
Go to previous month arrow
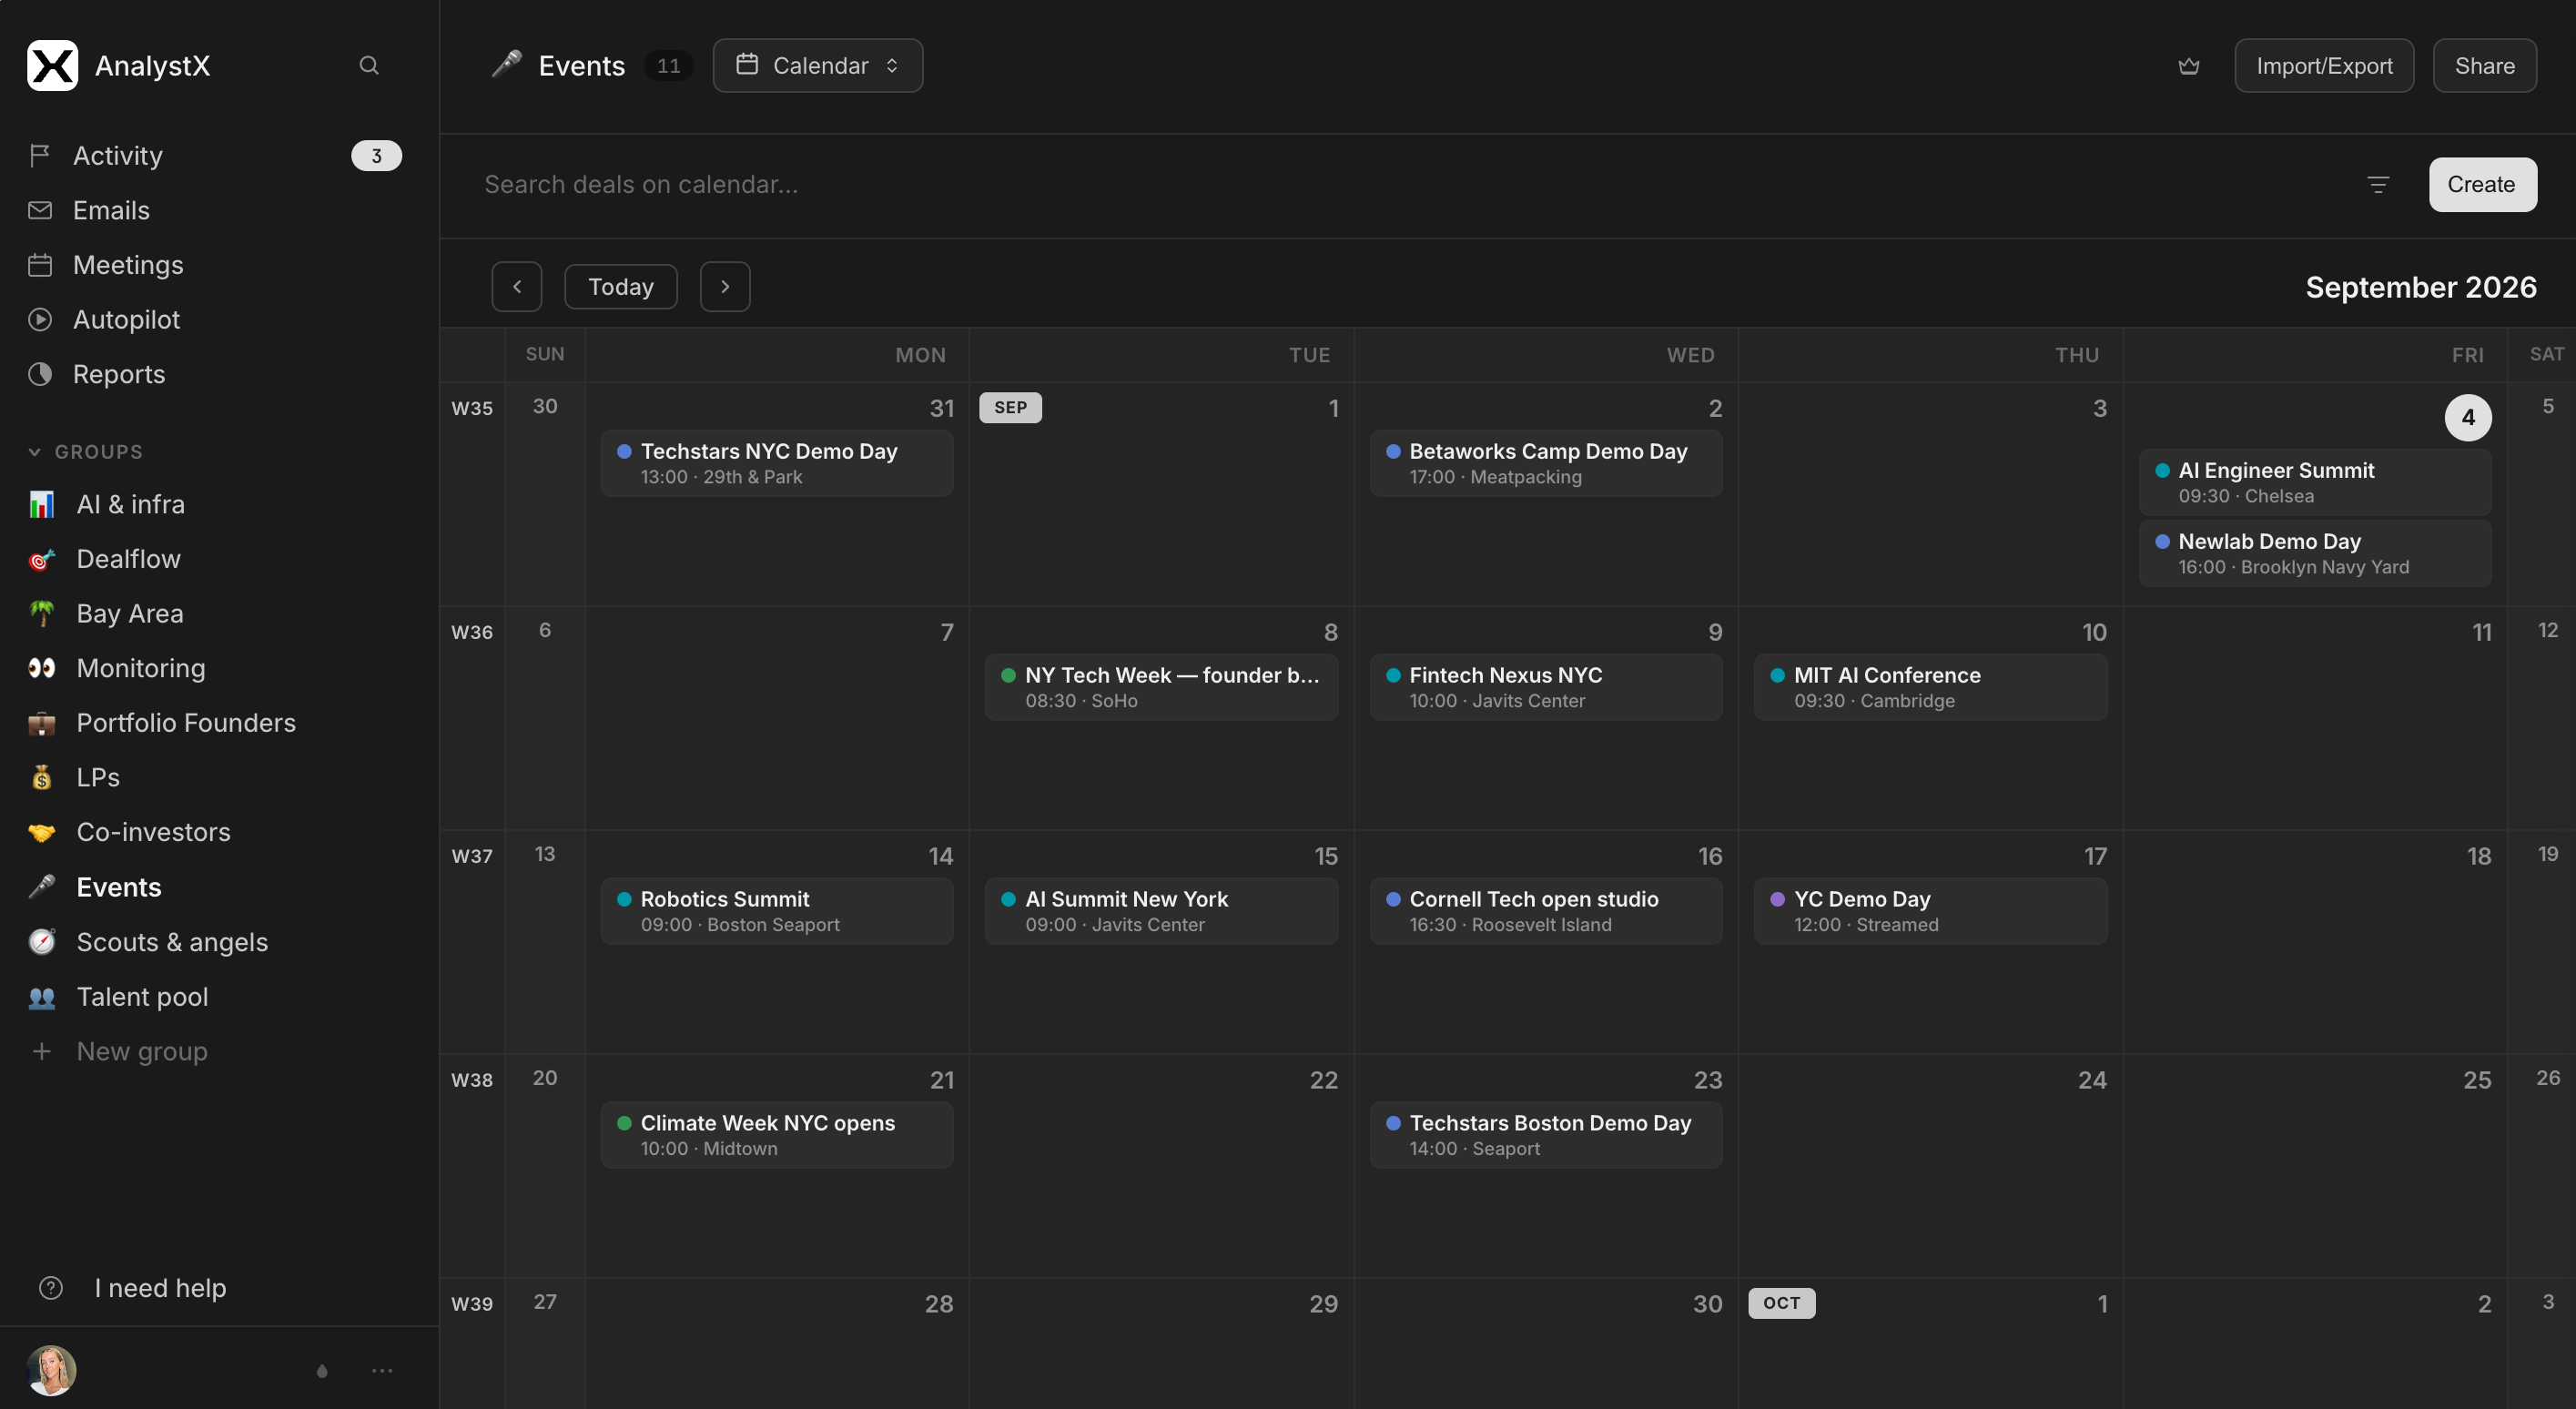(517, 287)
